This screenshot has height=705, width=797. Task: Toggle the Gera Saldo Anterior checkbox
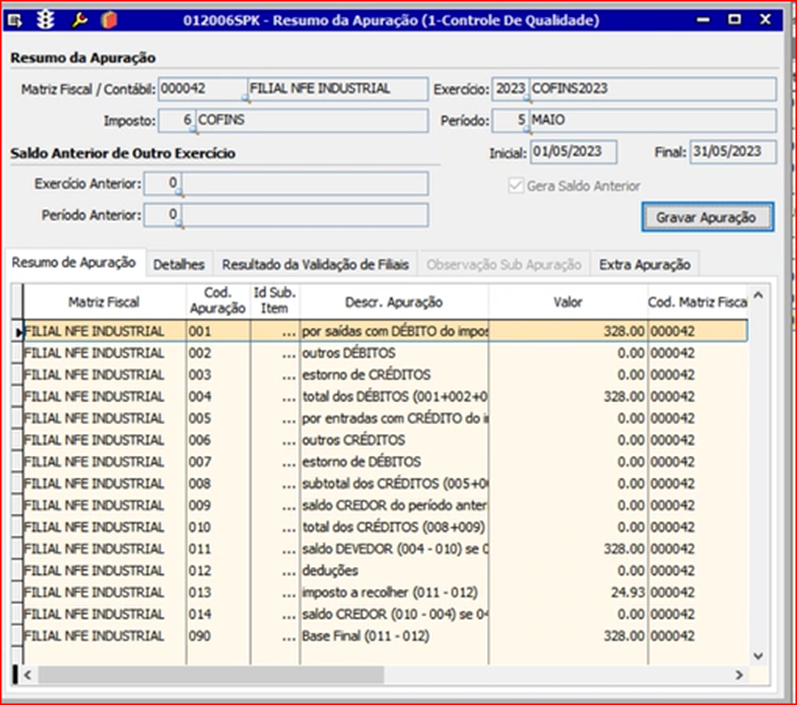pyautogui.click(x=516, y=186)
